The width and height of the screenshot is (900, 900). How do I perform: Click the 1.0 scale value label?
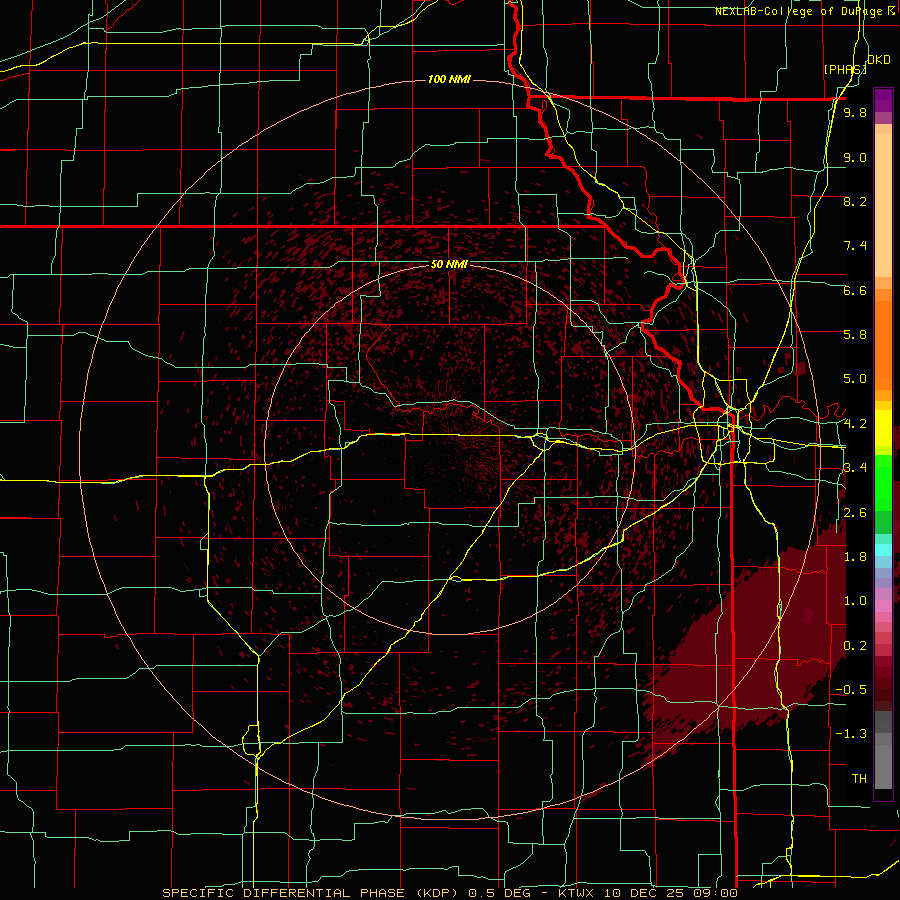click(855, 601)
